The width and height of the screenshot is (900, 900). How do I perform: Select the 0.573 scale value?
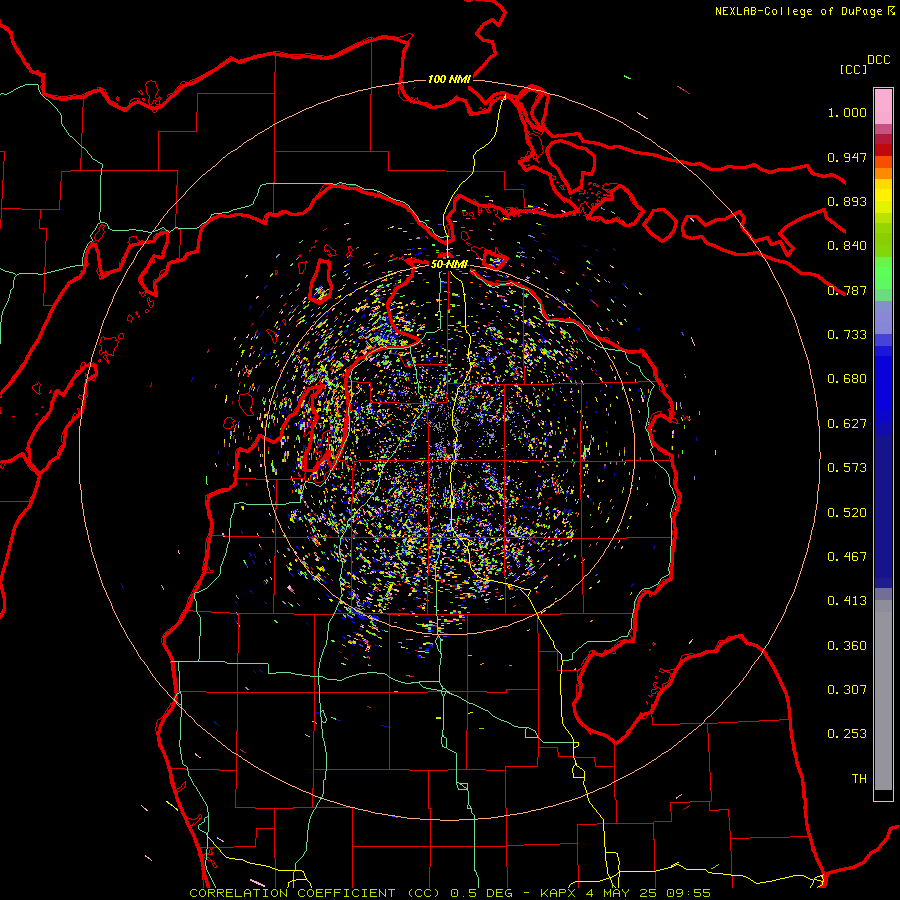pos(847,468)
